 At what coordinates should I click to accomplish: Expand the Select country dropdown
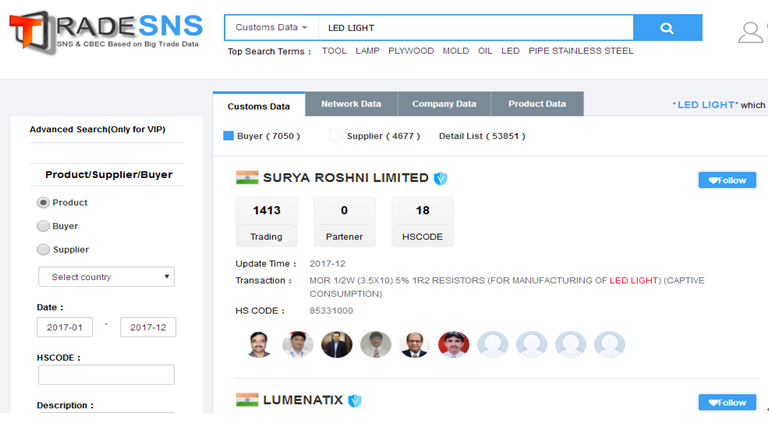point(106,277)
